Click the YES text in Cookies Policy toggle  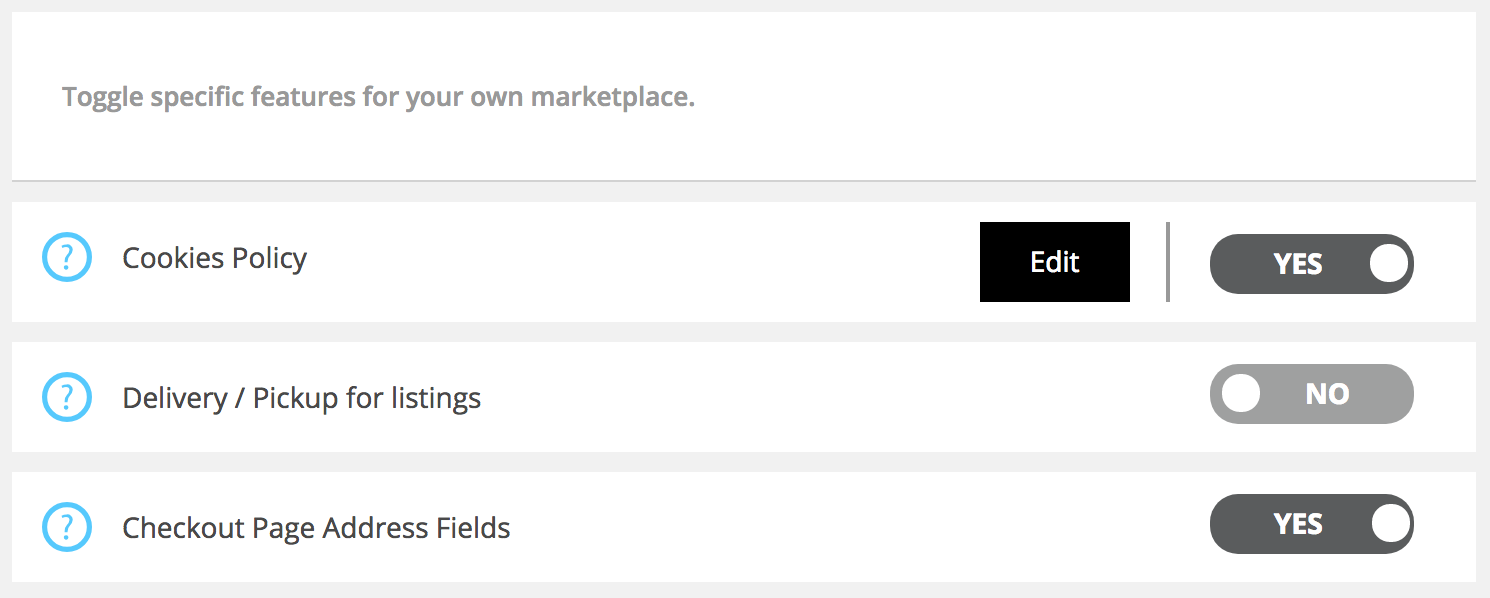(x=1298, y=264)
